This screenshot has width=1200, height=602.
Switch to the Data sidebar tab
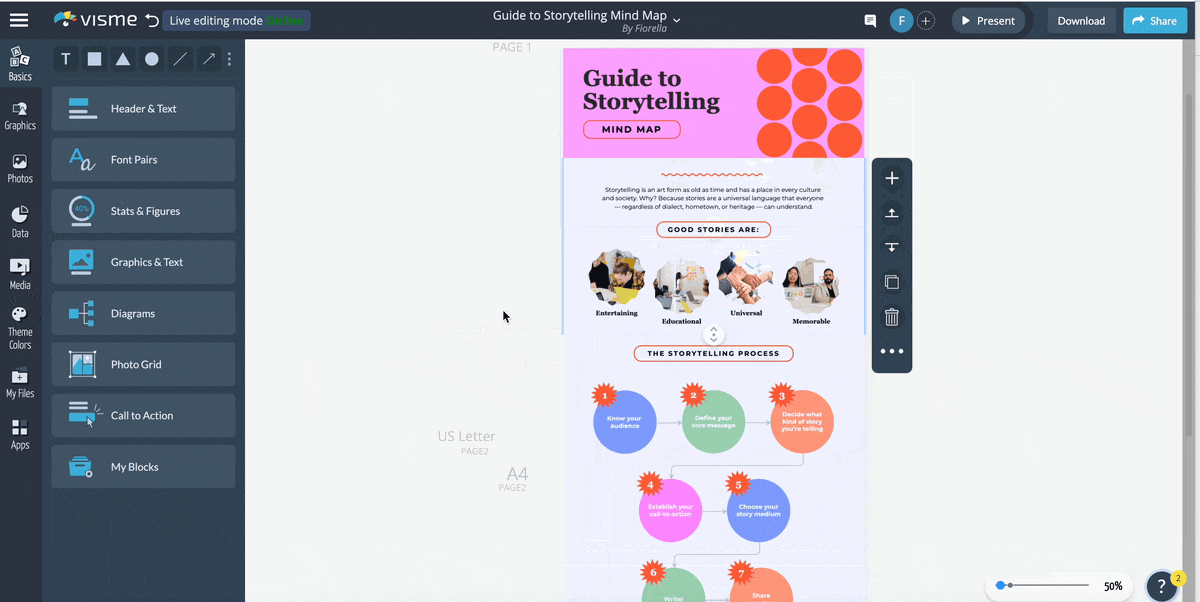click(20, 221)
